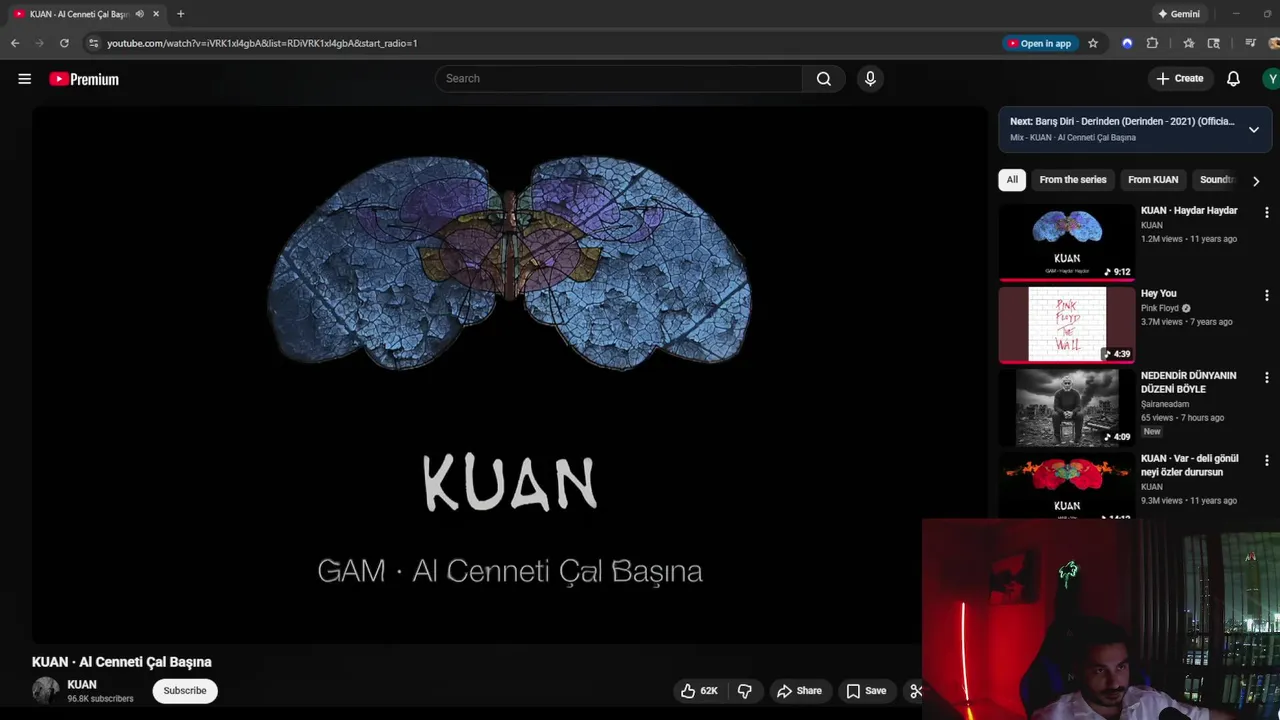
Task: Click the main video player area
Action: point(510,375)
